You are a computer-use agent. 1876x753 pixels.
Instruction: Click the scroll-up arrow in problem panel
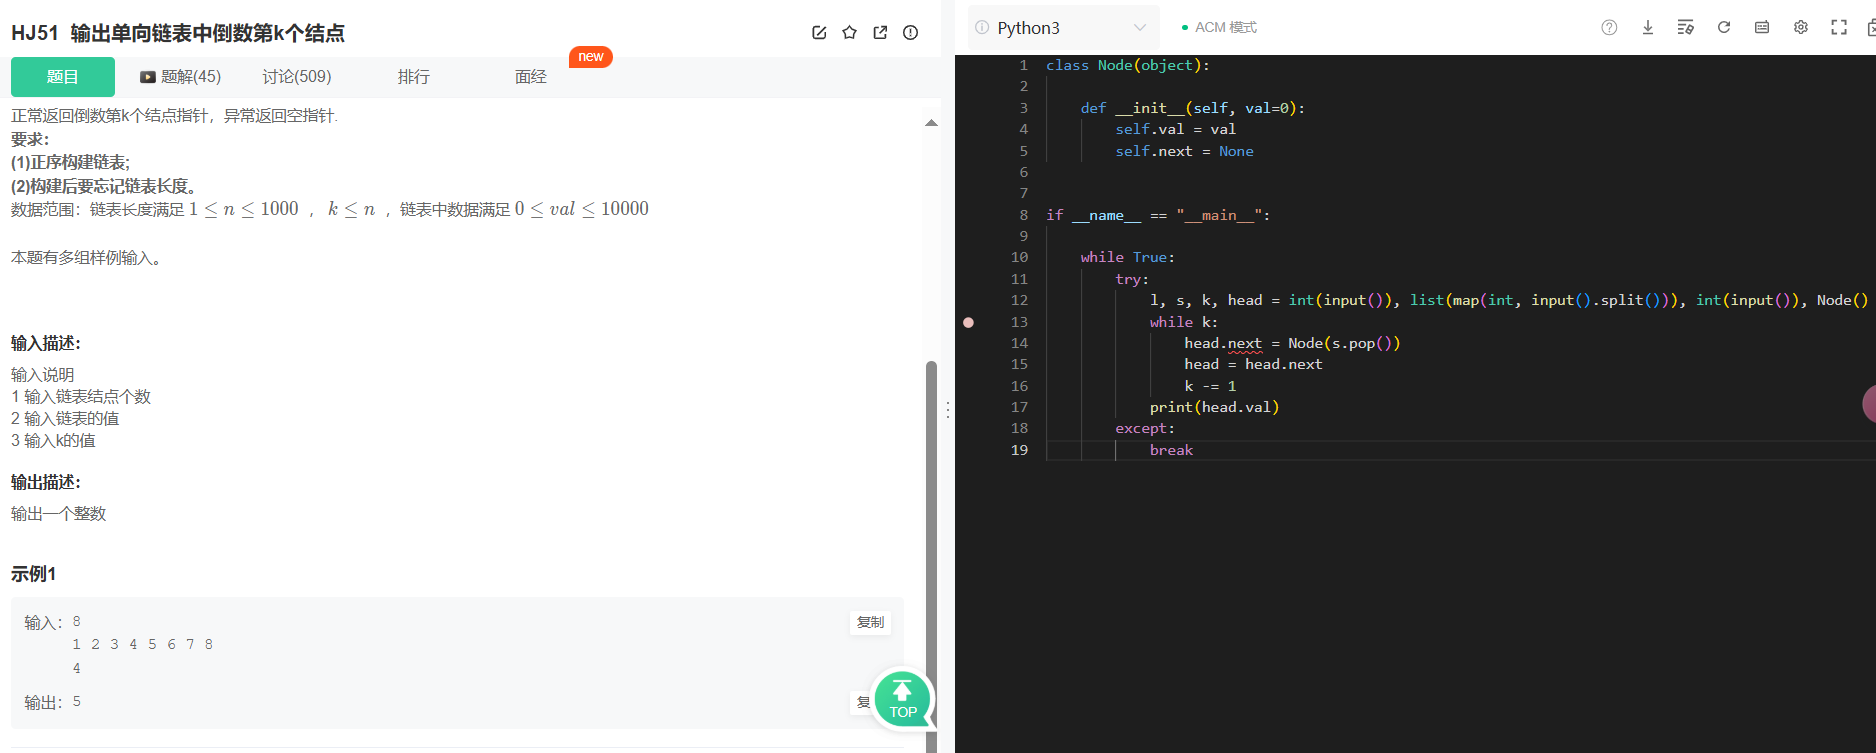(931, 123)
